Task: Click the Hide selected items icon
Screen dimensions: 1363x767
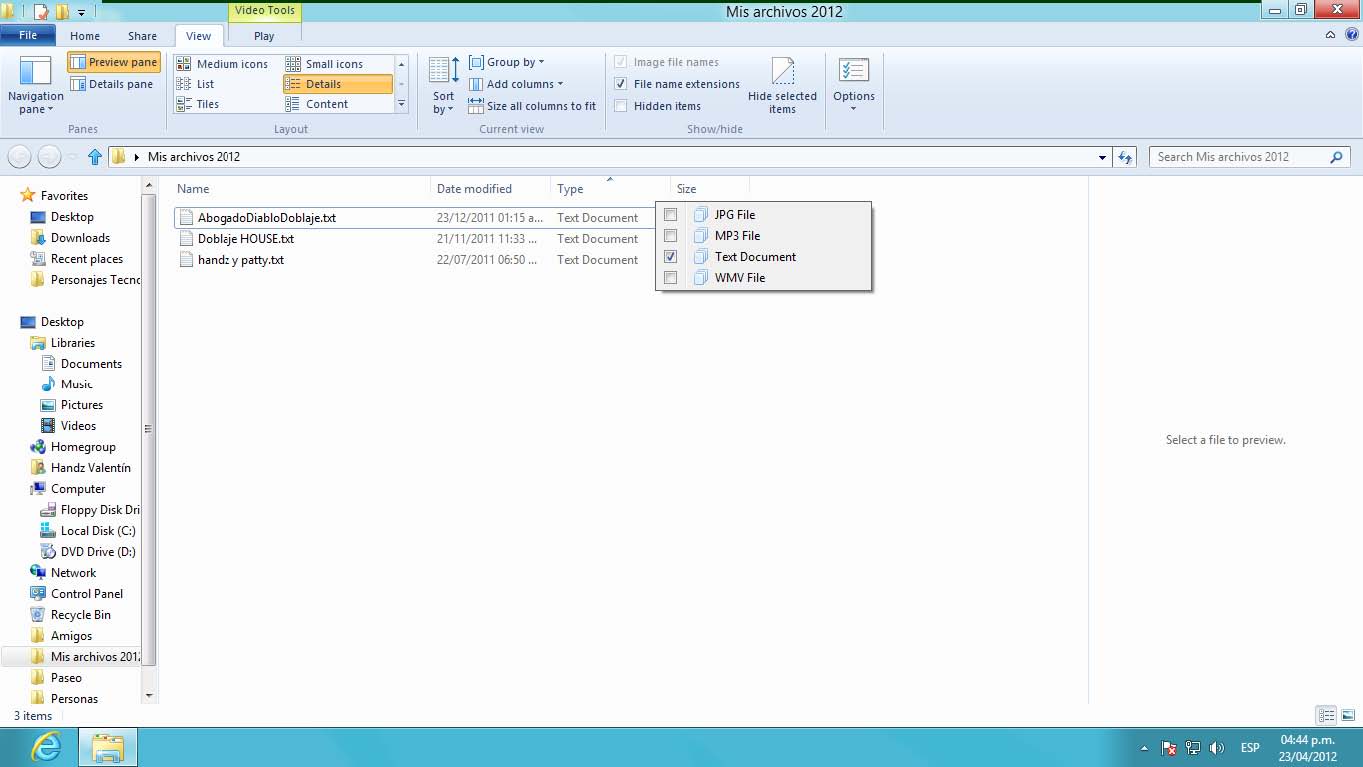Action: pos(782,72)
